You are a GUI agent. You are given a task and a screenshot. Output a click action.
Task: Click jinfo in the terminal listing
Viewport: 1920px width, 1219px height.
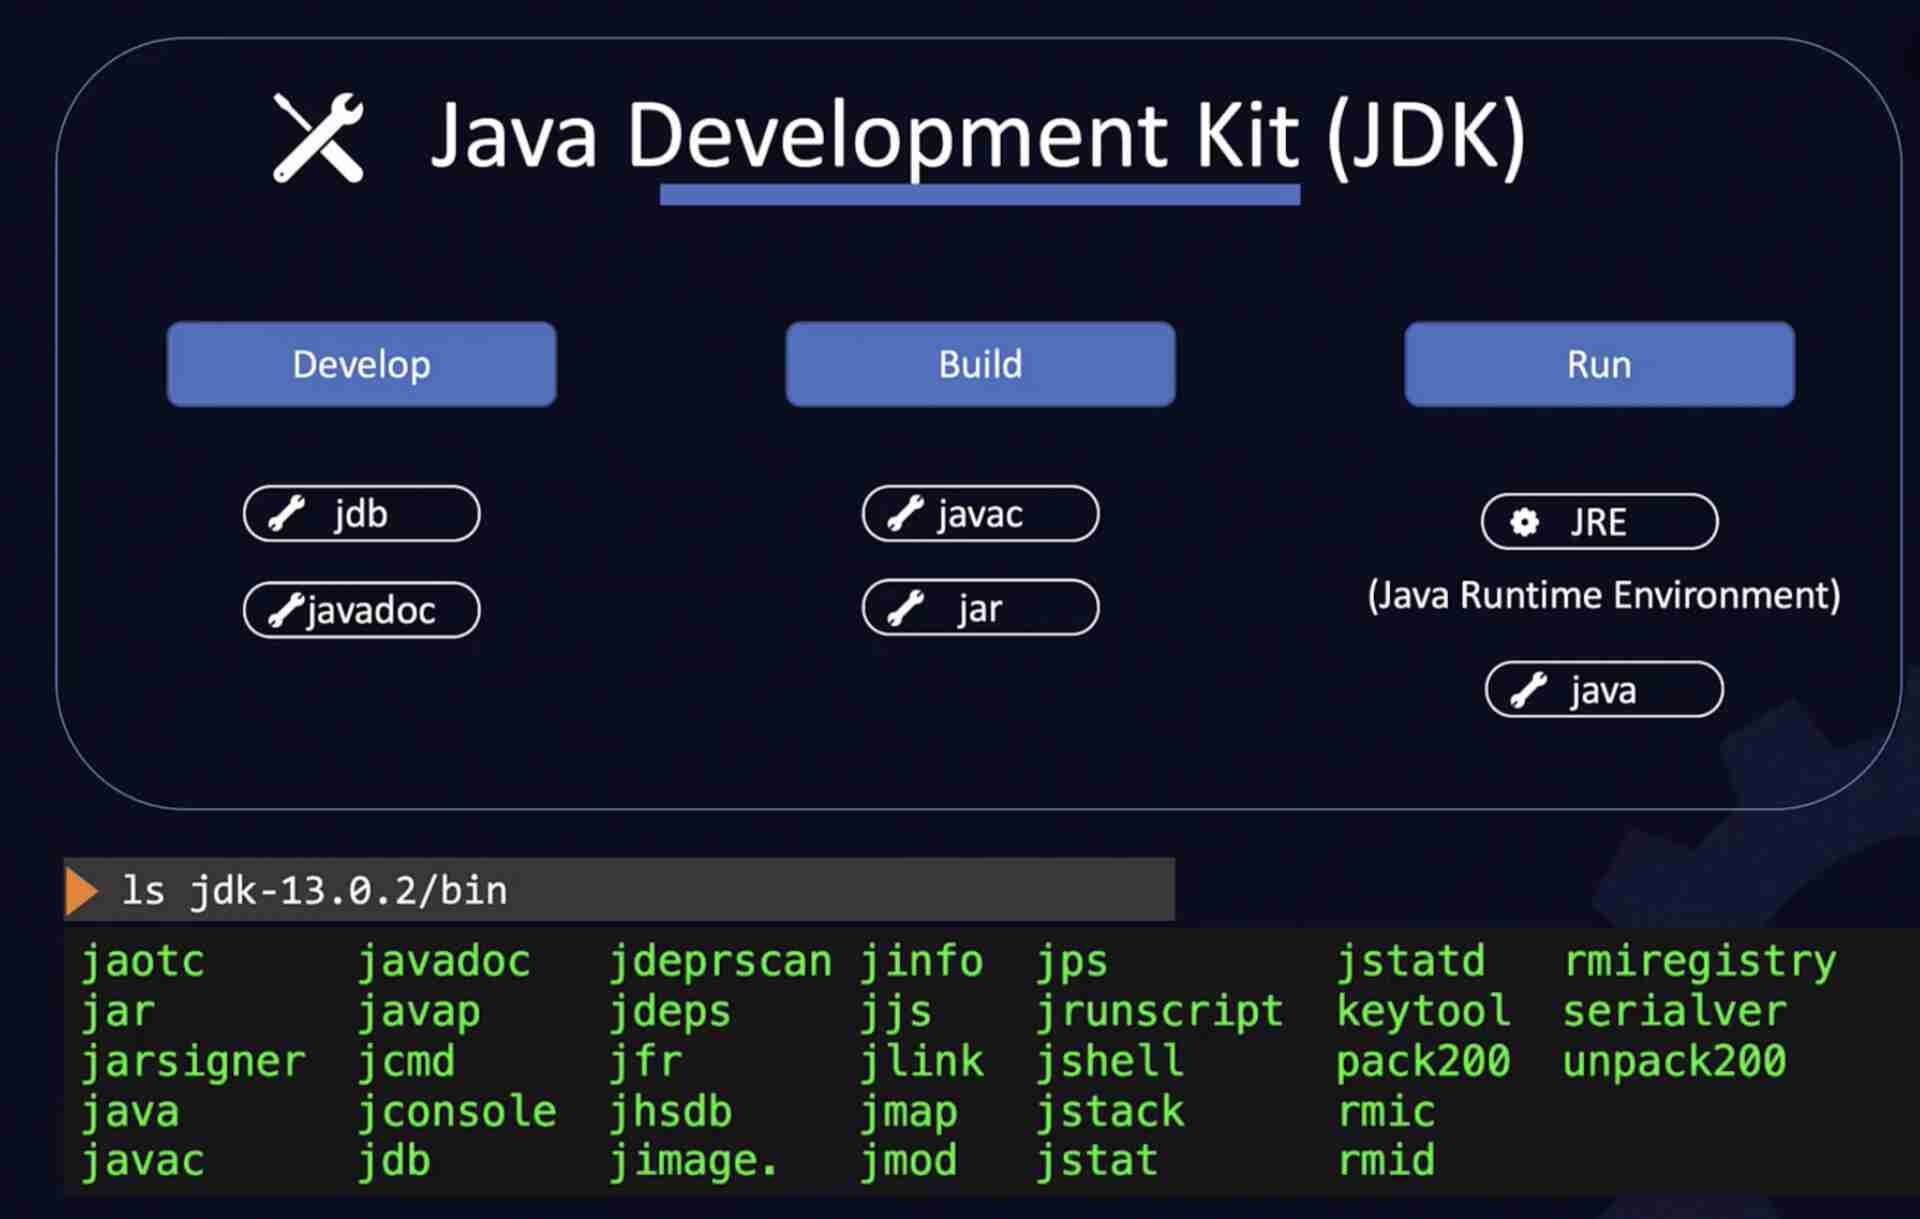[922, 961]
